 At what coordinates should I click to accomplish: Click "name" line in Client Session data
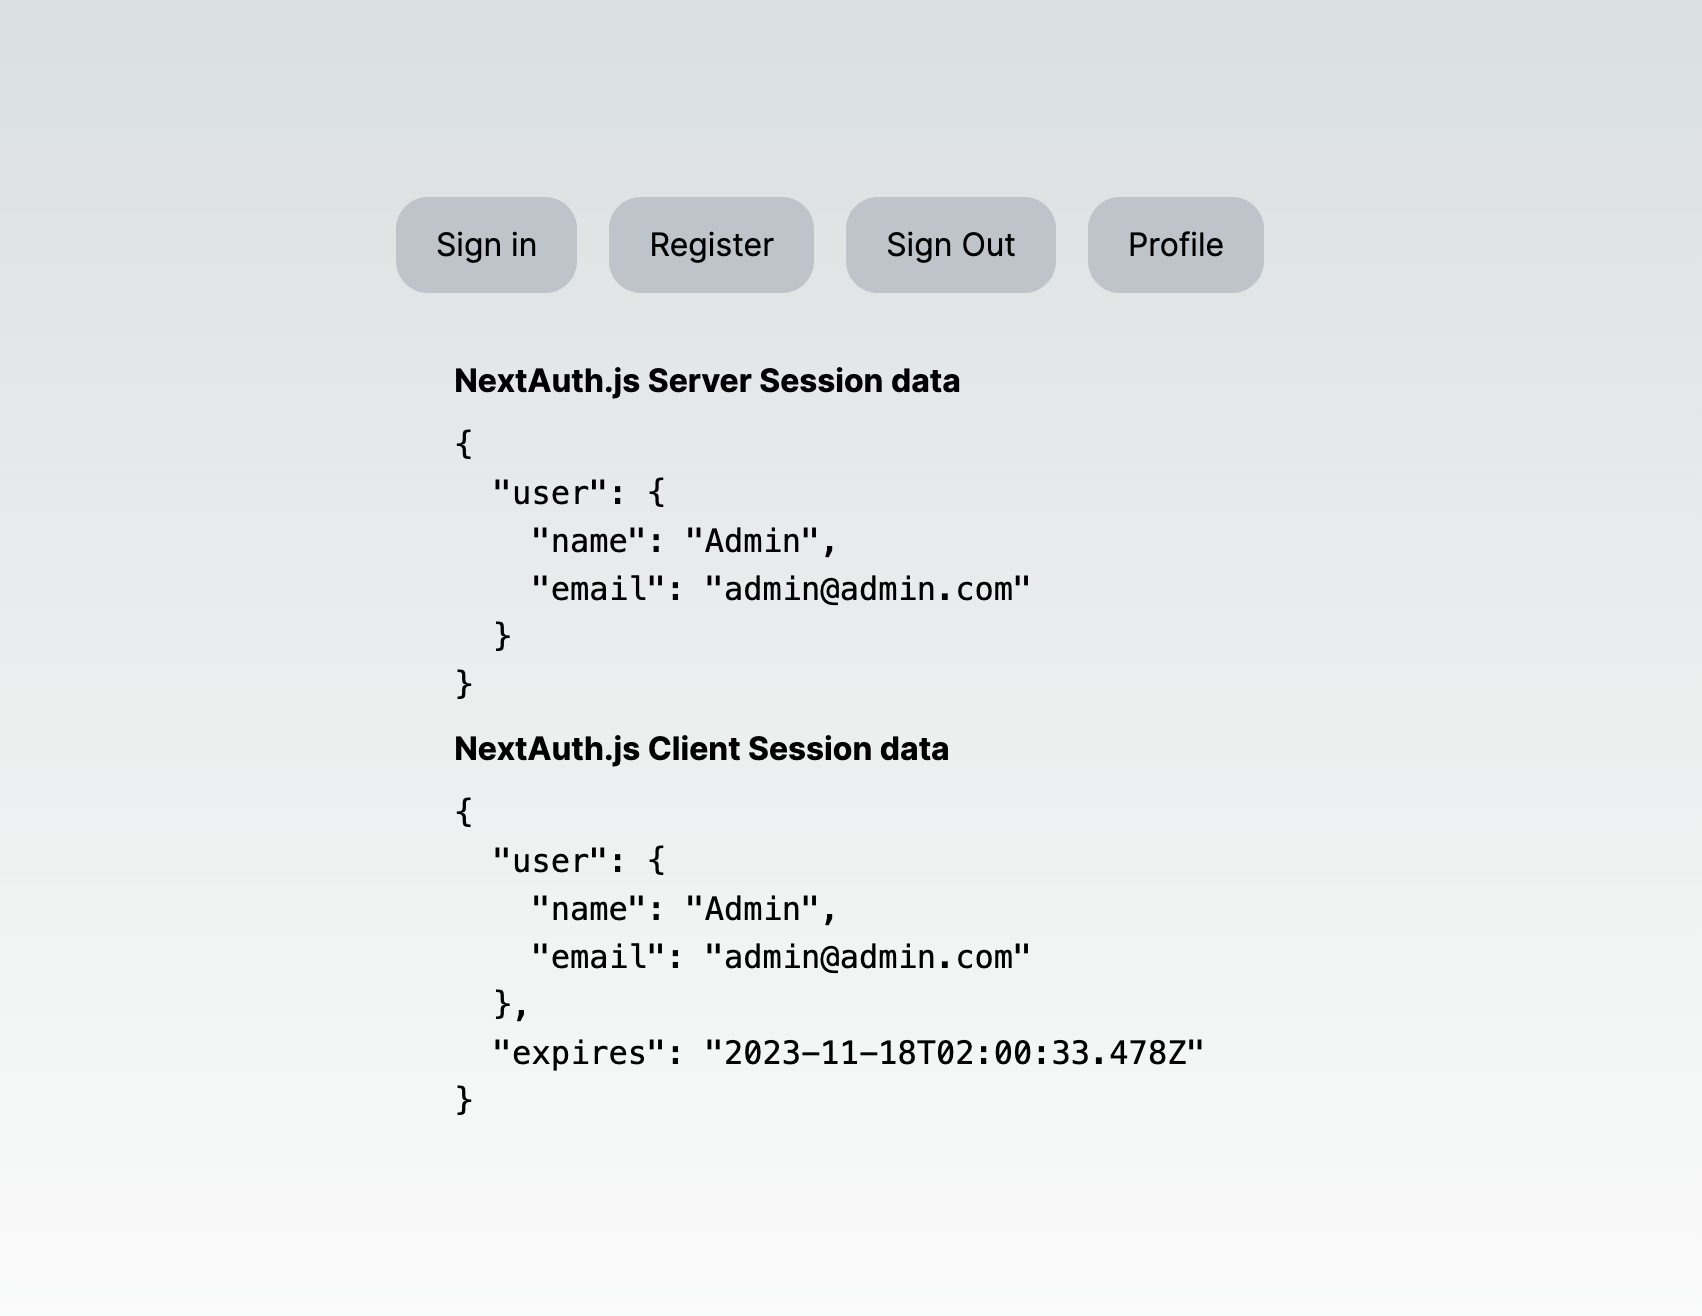(684, 909)
